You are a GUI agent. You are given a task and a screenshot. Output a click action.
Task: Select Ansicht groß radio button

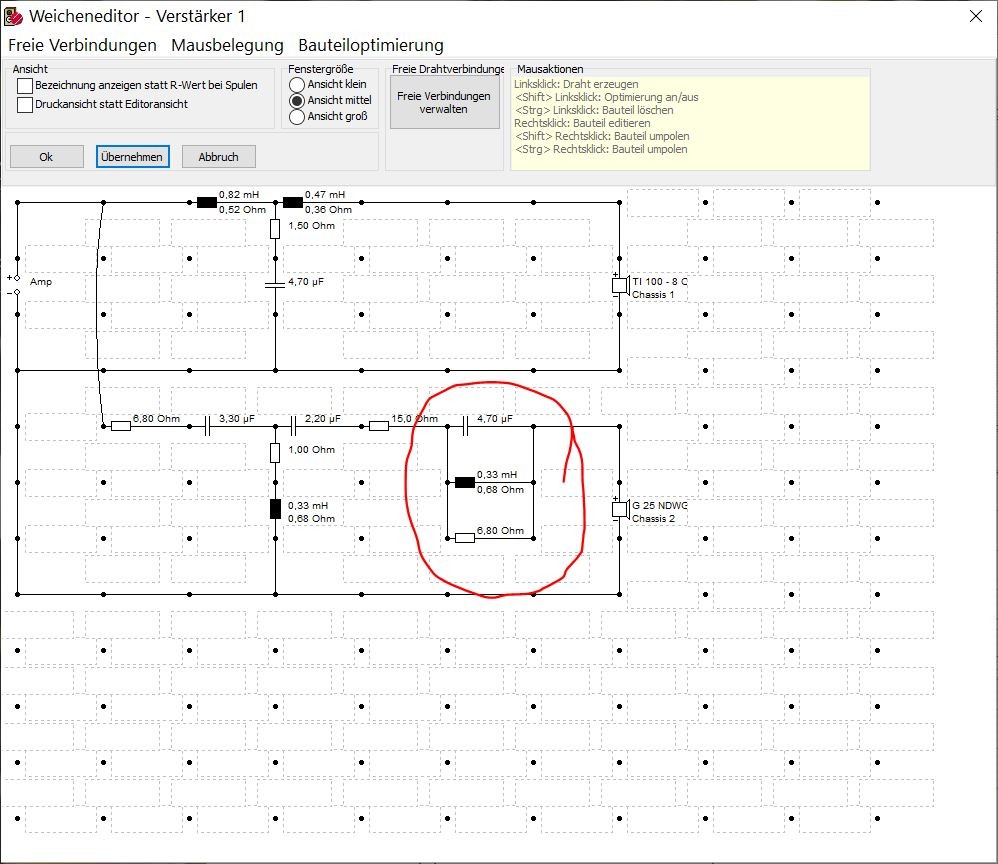pos(297,117)
